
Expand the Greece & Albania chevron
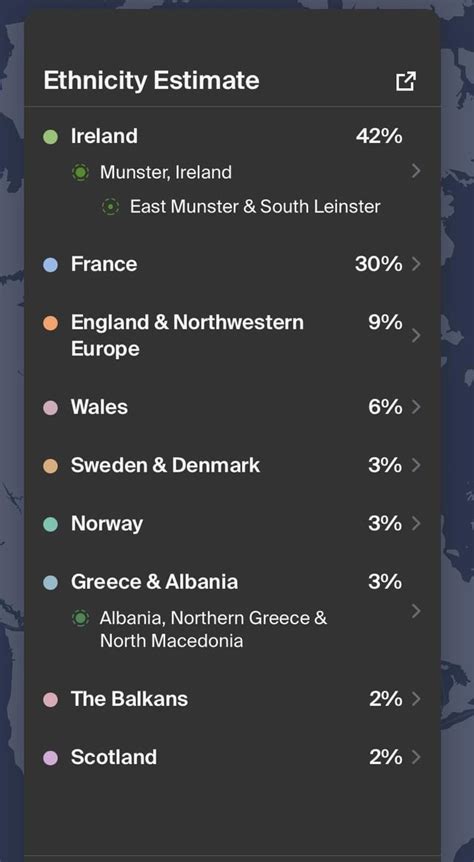(416, 611)
